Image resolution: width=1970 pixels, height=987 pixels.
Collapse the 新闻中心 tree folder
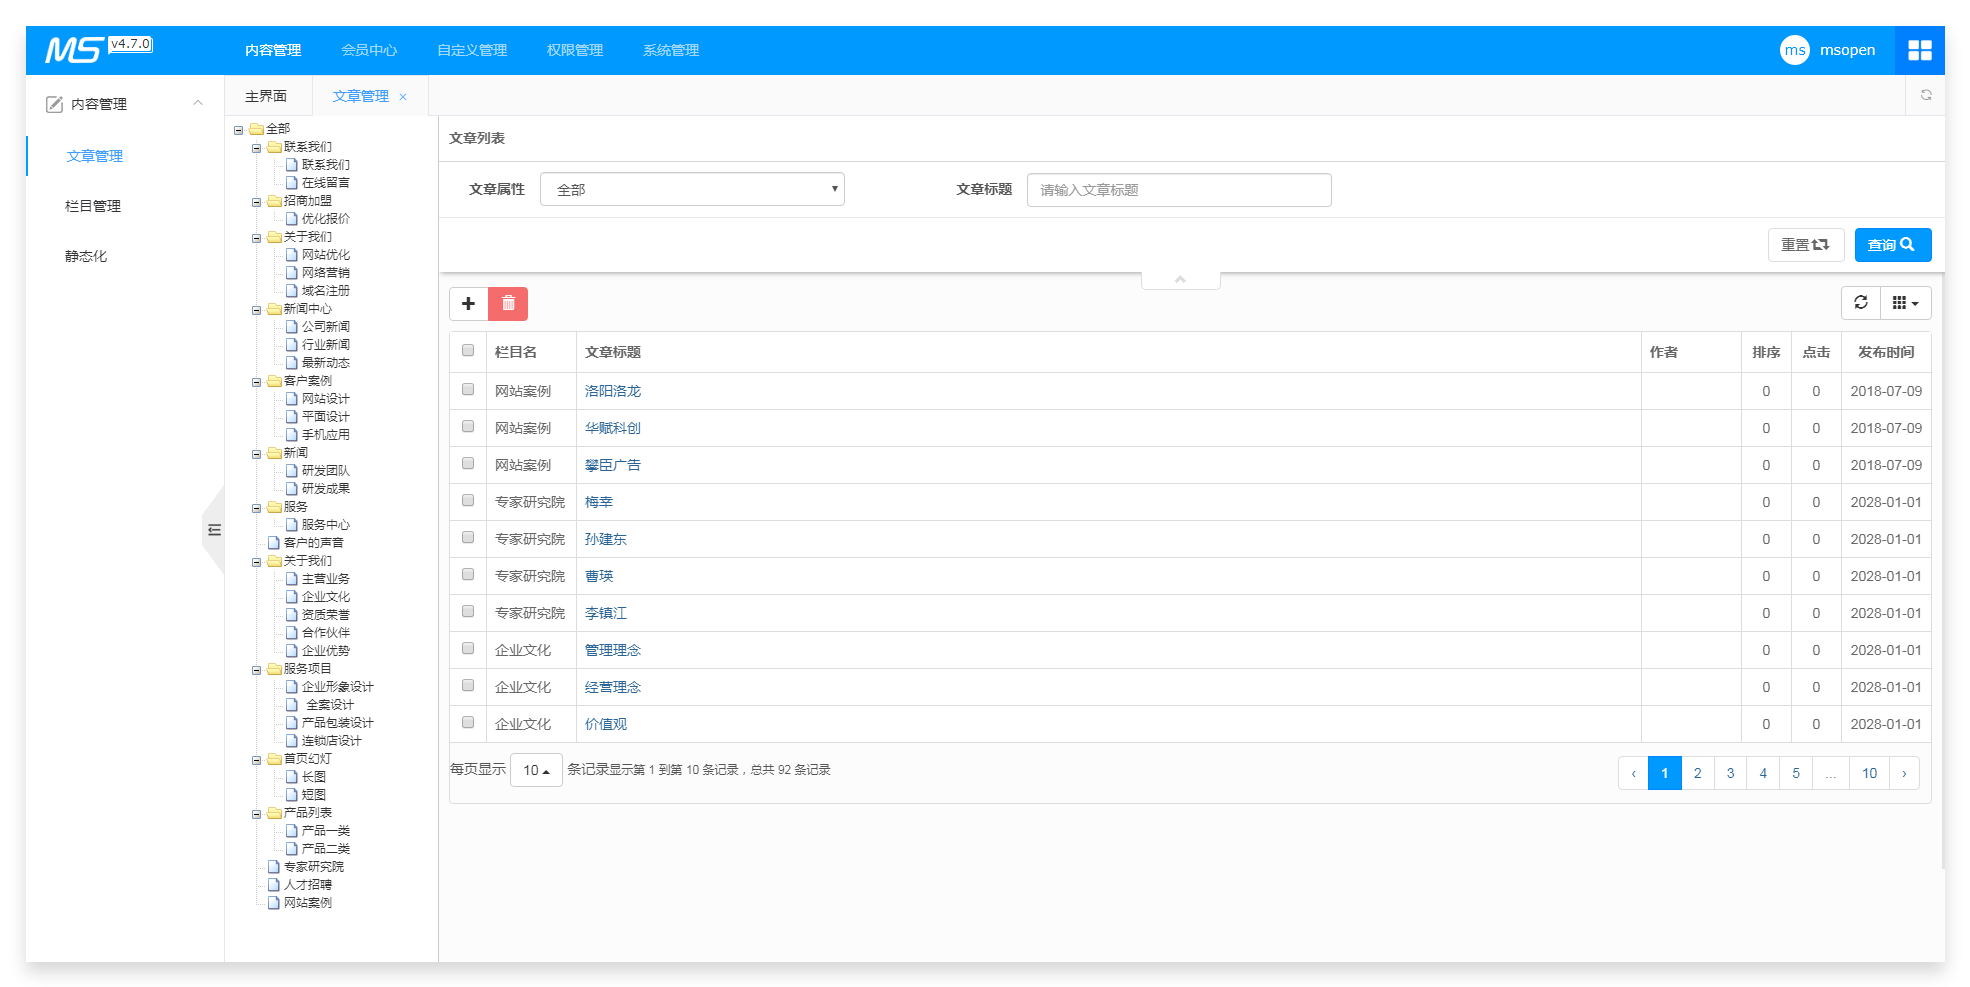coord(257,310)
